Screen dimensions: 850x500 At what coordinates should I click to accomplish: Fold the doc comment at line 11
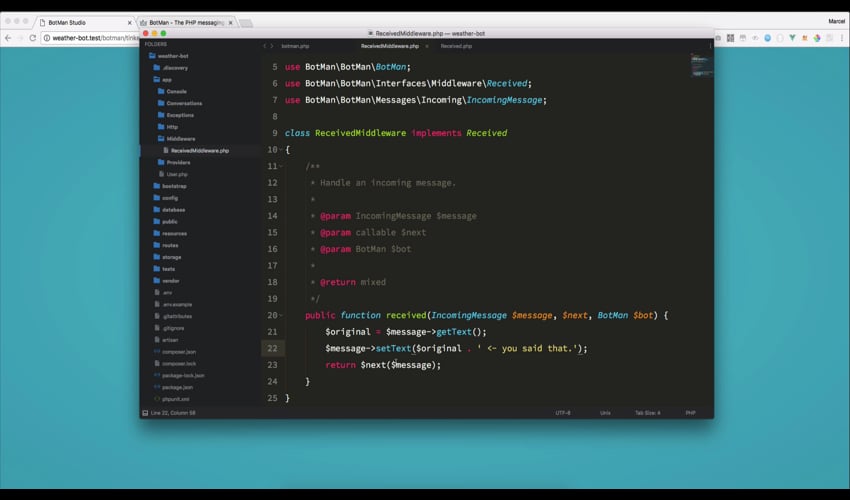(281, 166)
